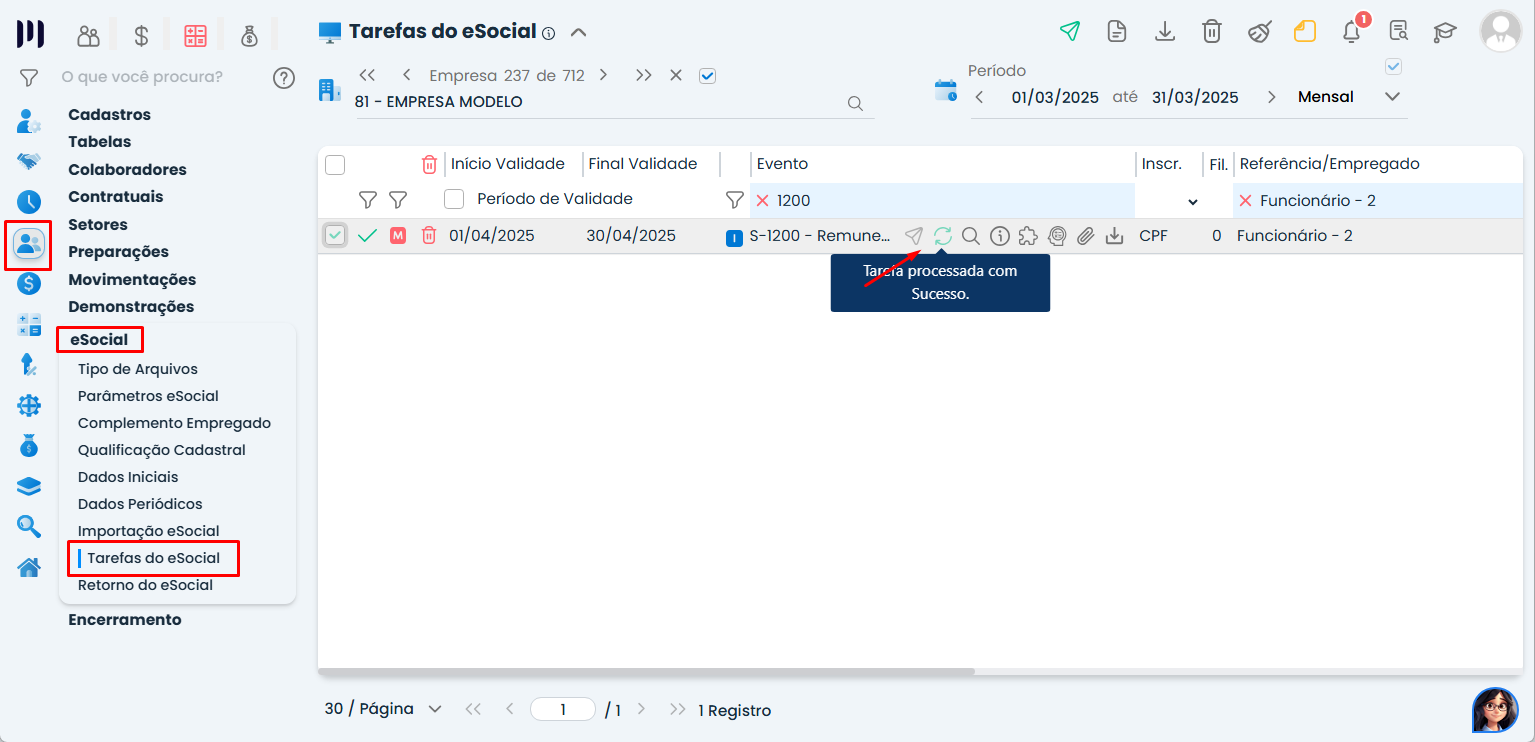This screenshot has width=1535, height=742.
Task: Toggle the checkbox above the Mensal selector
Action: click(x=1393, y=67)
